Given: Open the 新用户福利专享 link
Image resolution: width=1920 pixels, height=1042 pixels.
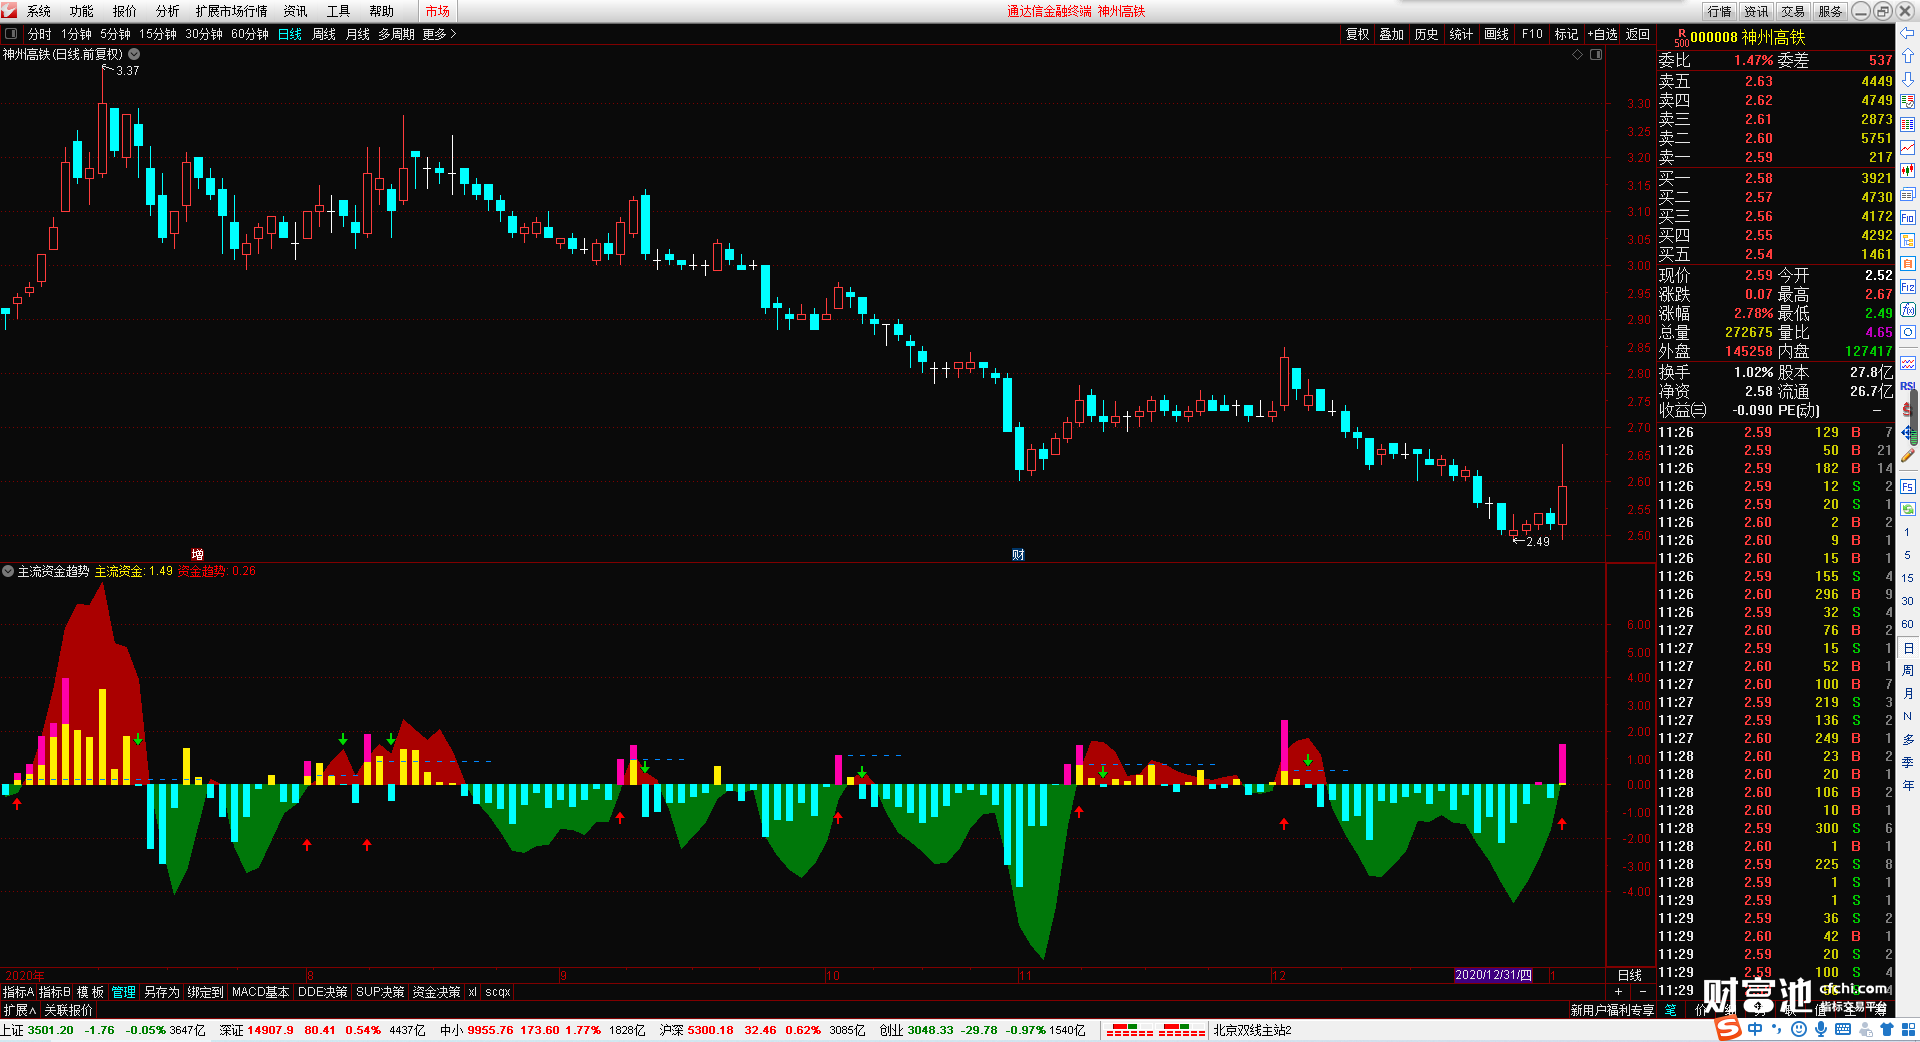Looking at the screenshot, I should point(1612,1010).
